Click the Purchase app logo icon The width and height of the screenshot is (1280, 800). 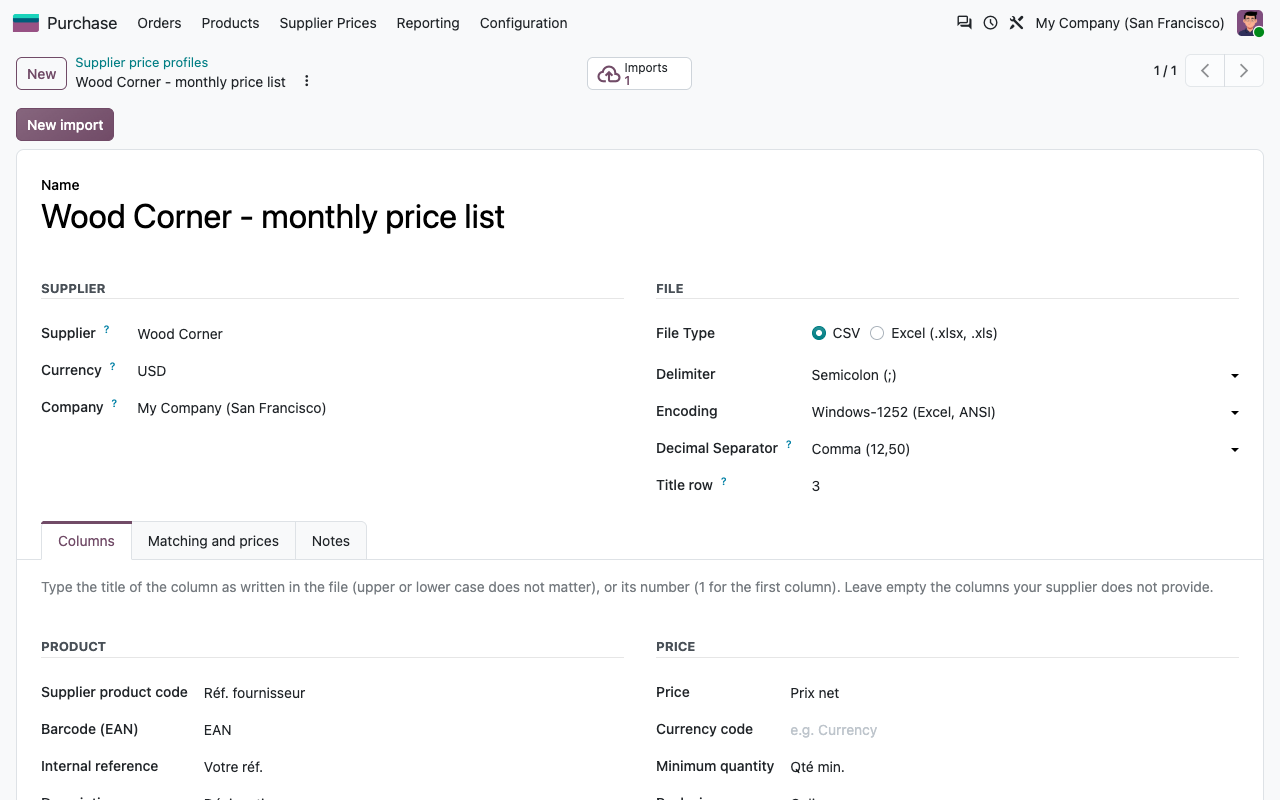(x=26, y=23)
